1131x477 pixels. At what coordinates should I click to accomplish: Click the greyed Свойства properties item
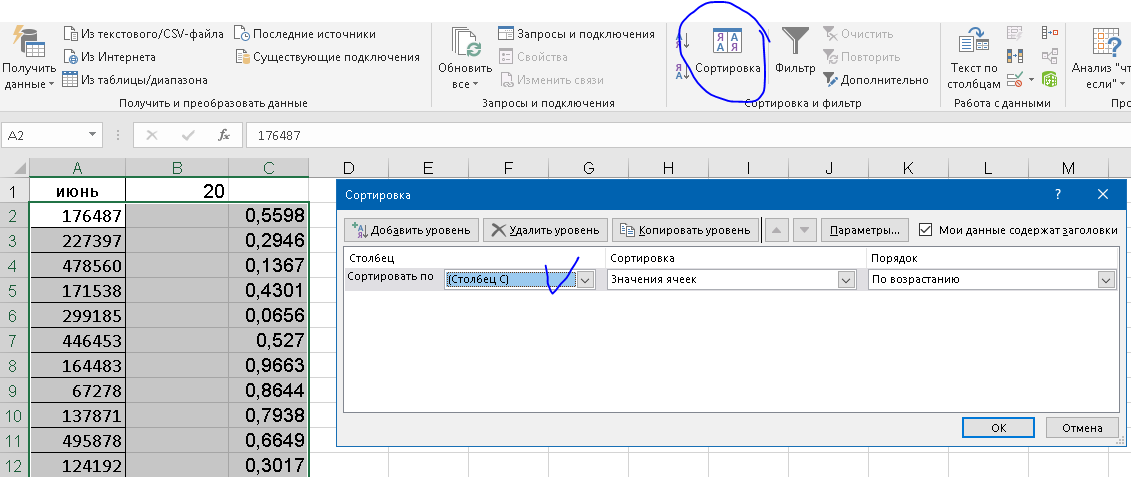tap(534, 57)
